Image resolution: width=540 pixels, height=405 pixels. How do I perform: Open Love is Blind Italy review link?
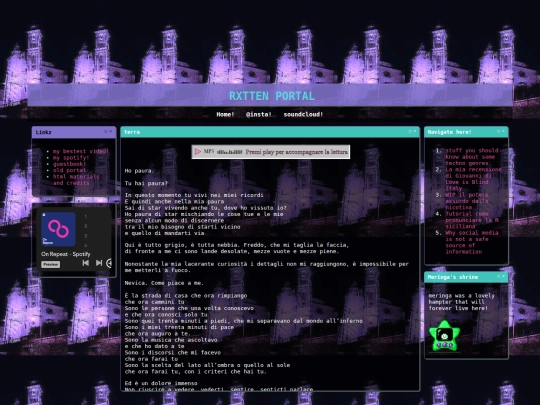point(474,179)
